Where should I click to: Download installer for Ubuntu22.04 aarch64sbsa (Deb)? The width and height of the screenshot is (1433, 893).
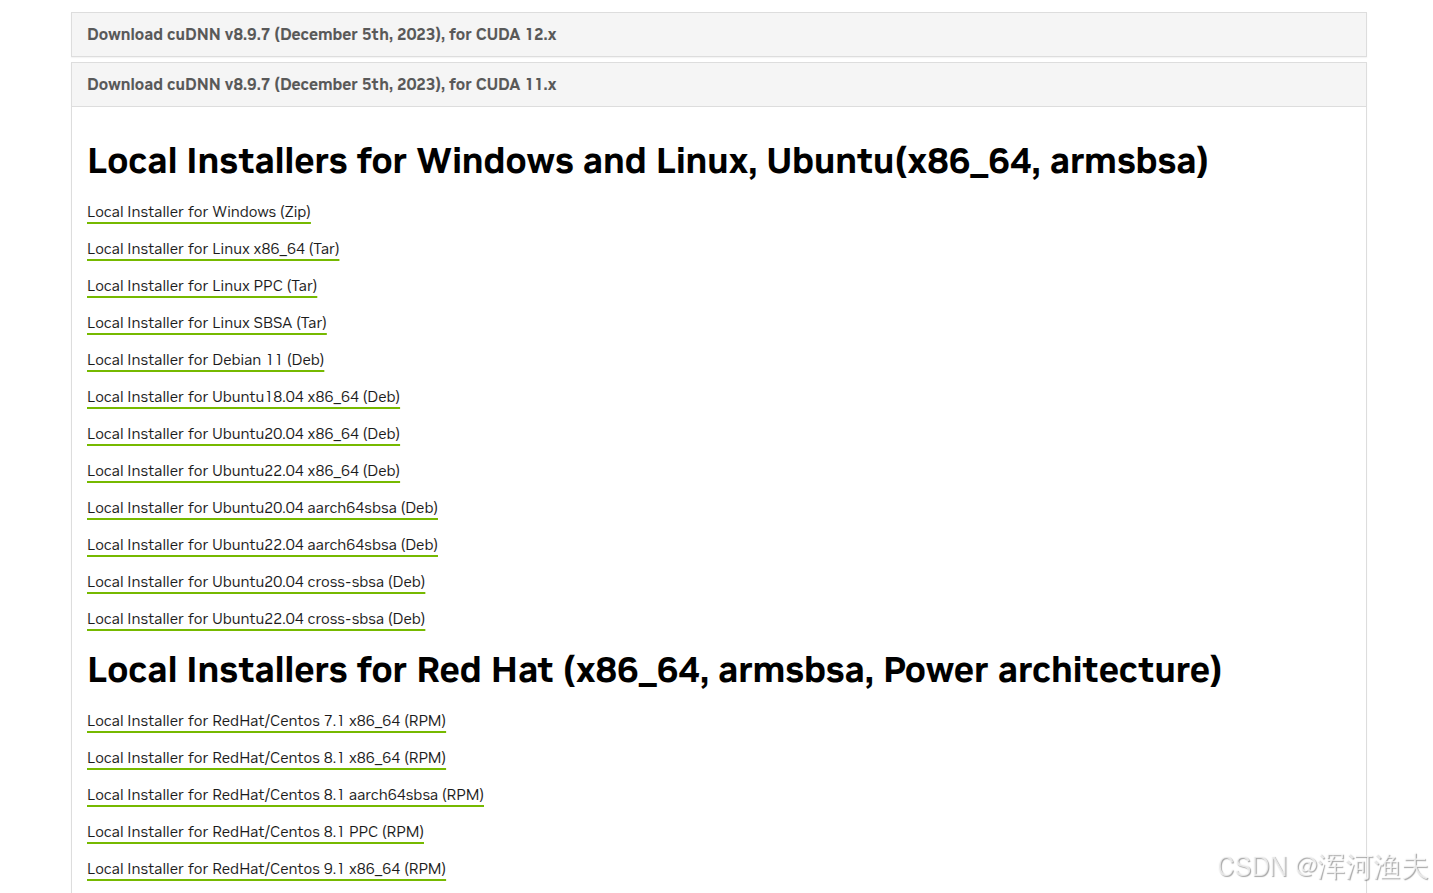pos(262,545)
